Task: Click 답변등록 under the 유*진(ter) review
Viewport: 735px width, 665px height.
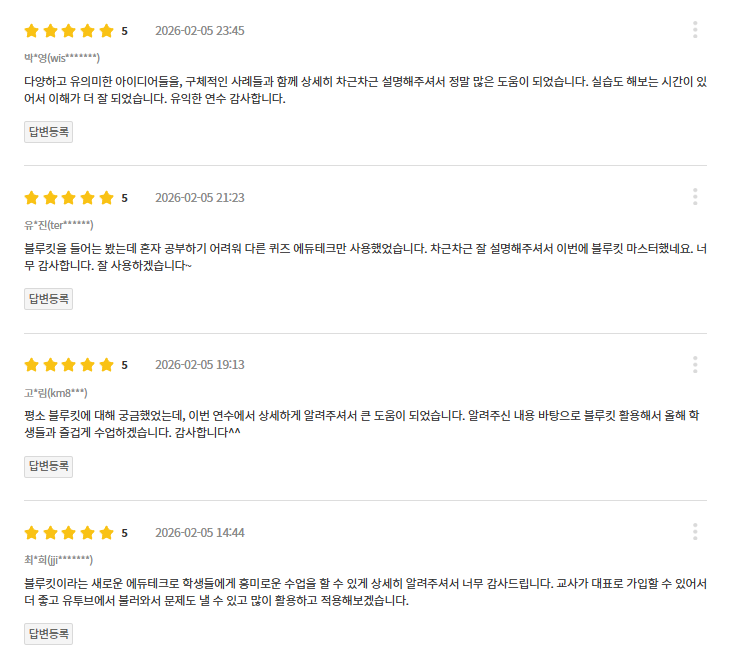Action: (48, 299)
